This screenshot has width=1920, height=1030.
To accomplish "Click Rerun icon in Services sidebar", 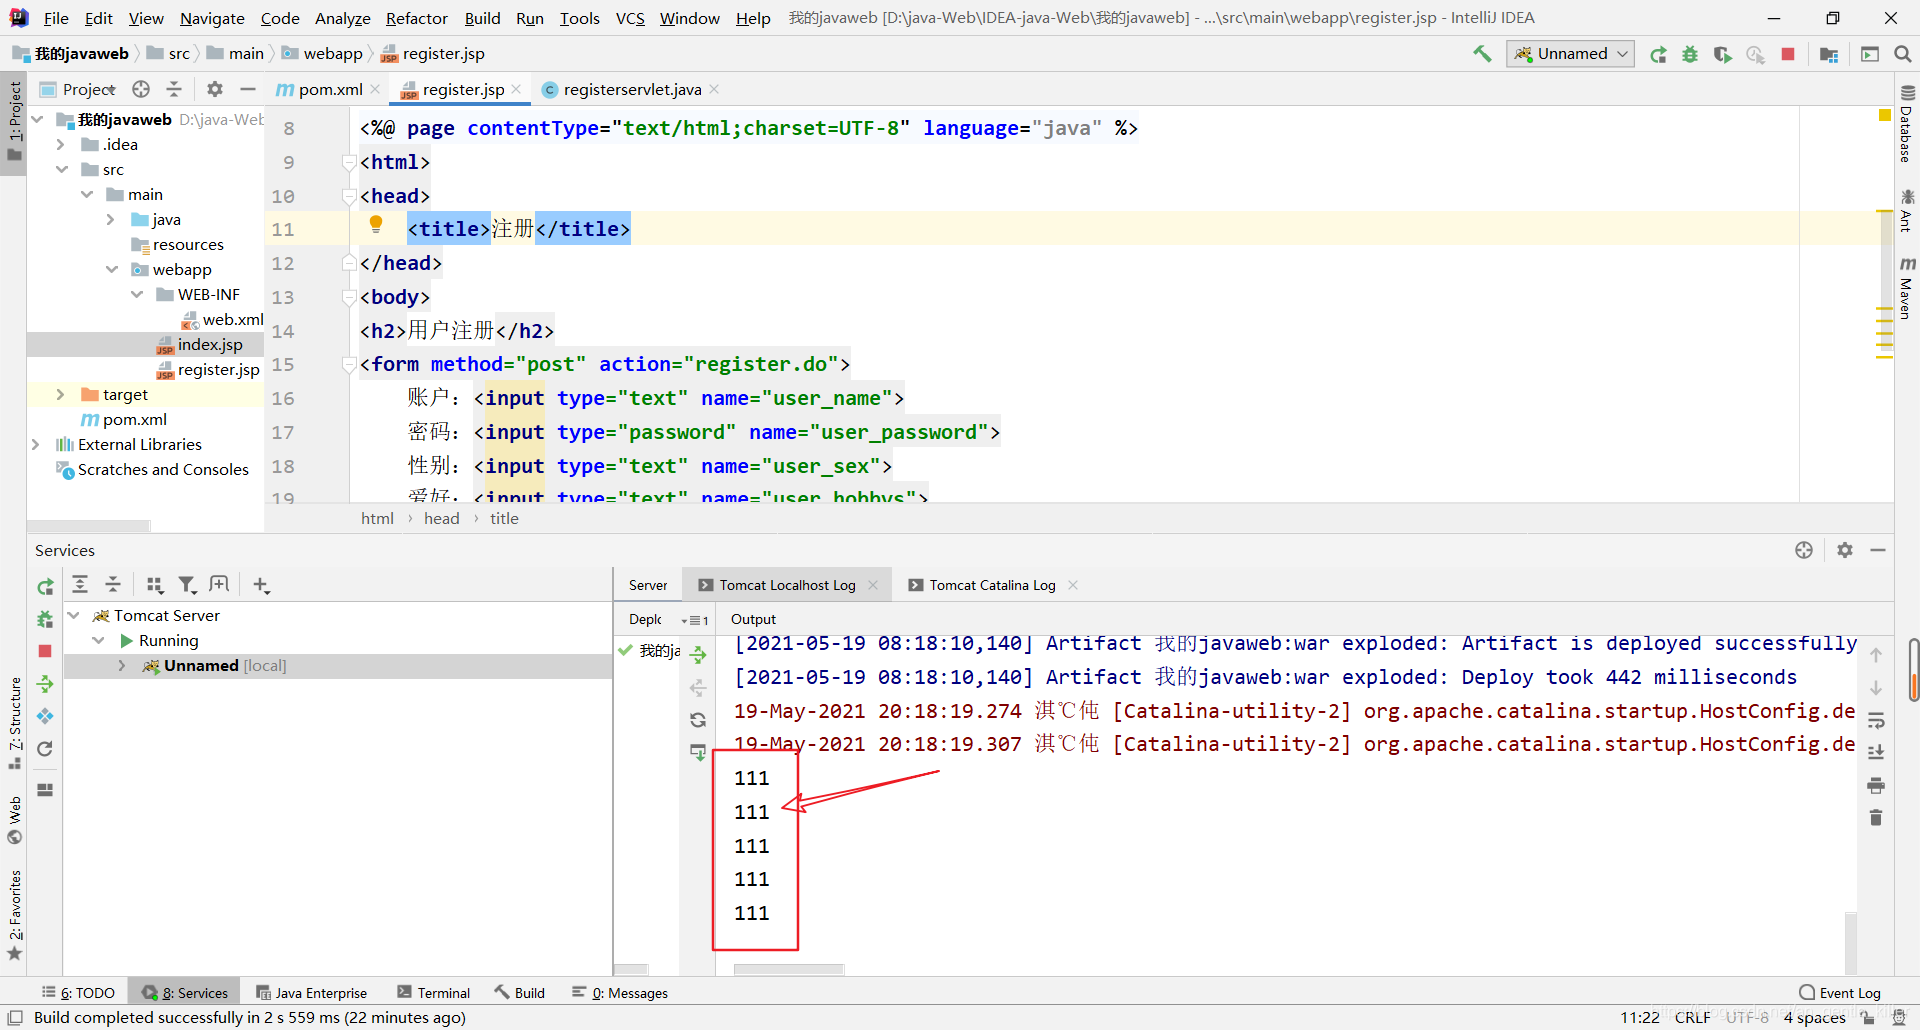I will click(45, 586).
